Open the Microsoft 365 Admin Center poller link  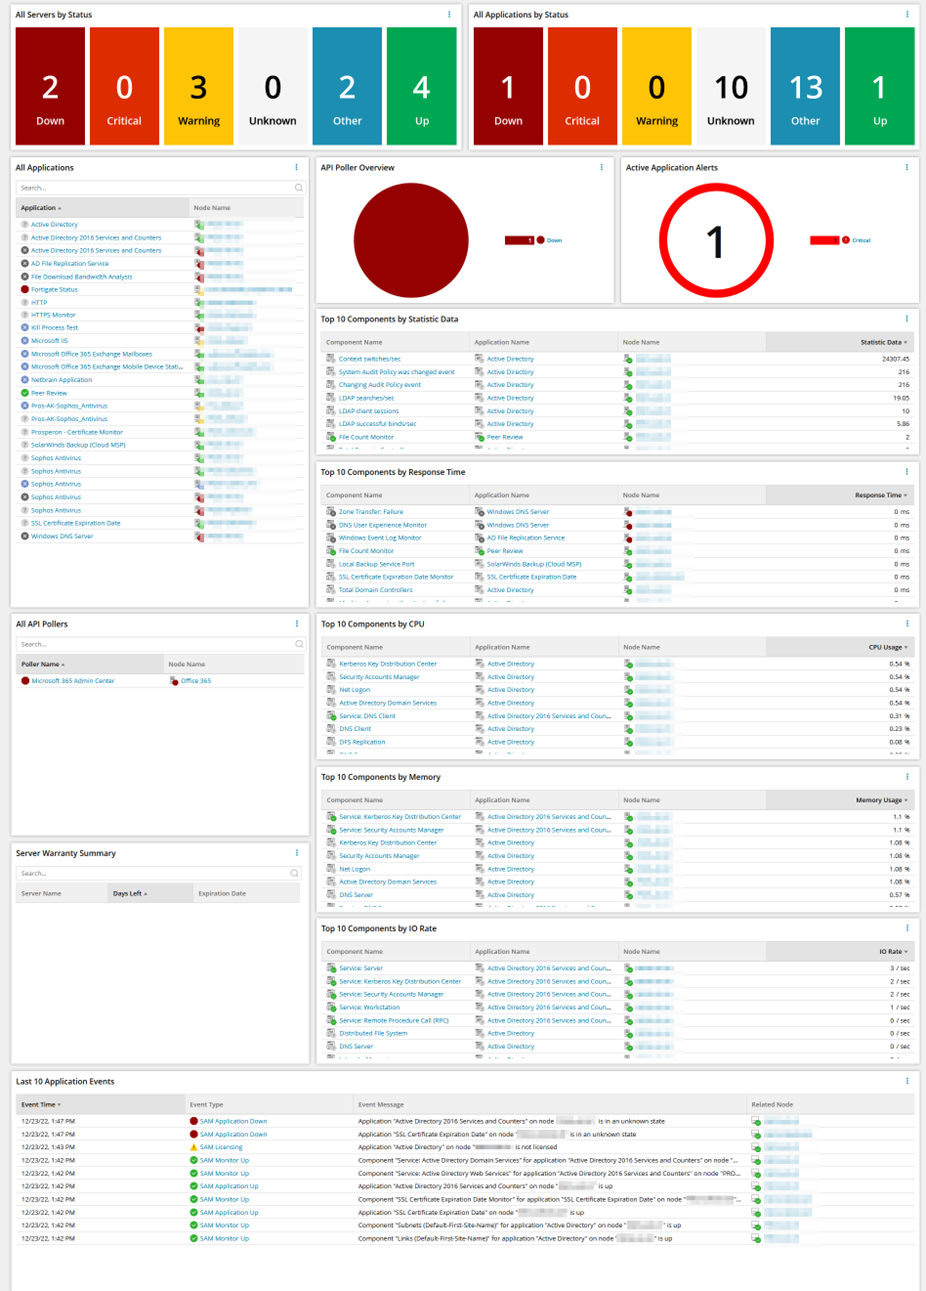(x=73, y=681)
